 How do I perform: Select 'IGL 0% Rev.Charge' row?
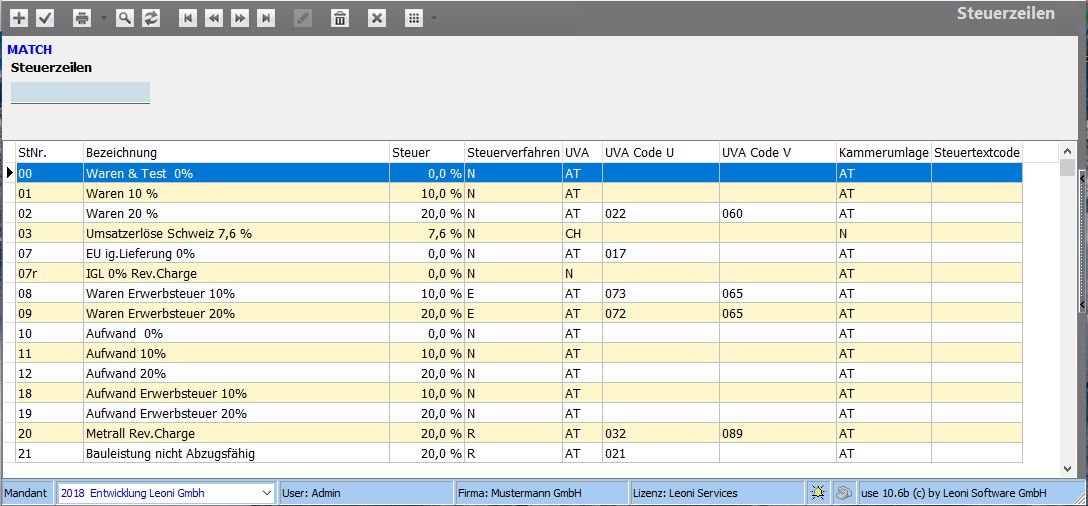point(519,273)
